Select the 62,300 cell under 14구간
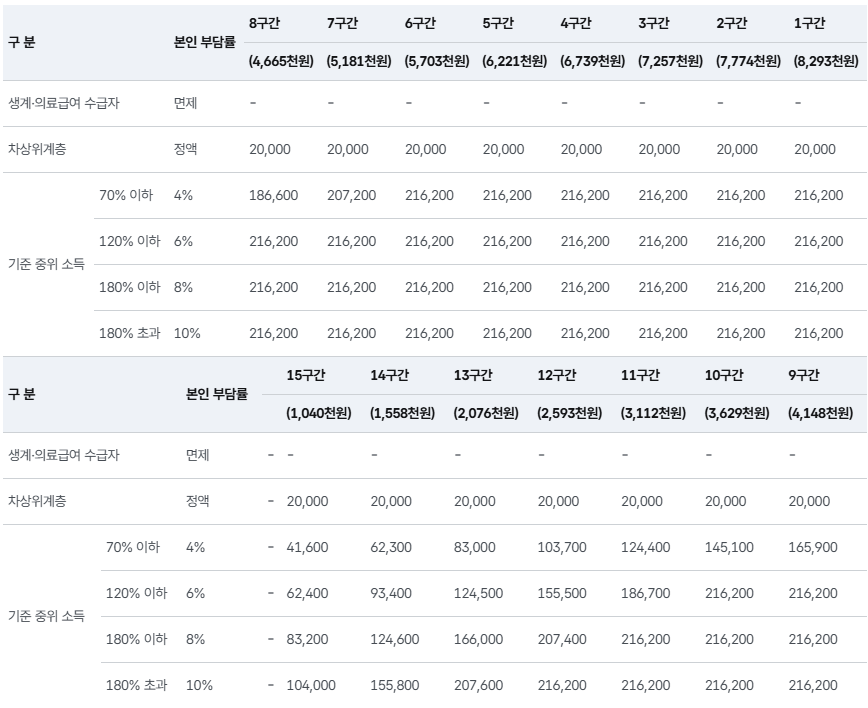The image size is (868, 708). click(x=391, y=548)
